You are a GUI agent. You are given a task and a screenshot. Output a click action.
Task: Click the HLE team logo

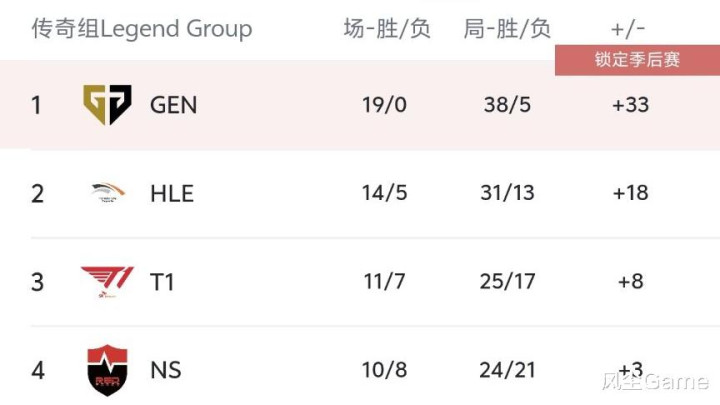[108, 192]
